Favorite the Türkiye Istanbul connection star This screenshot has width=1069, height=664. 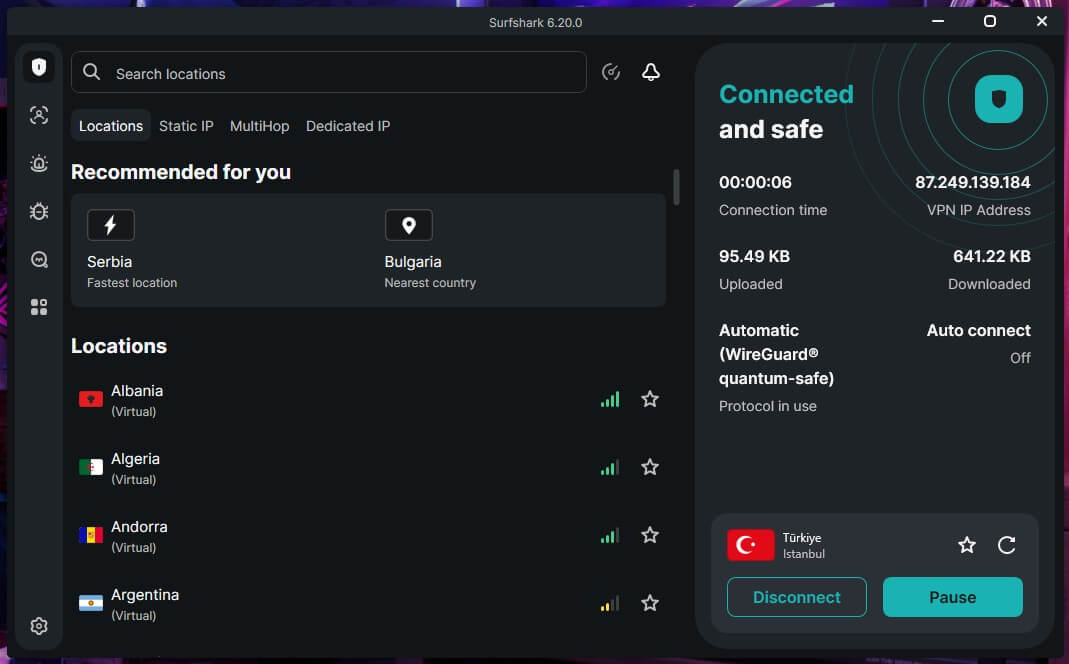point(967,545)
